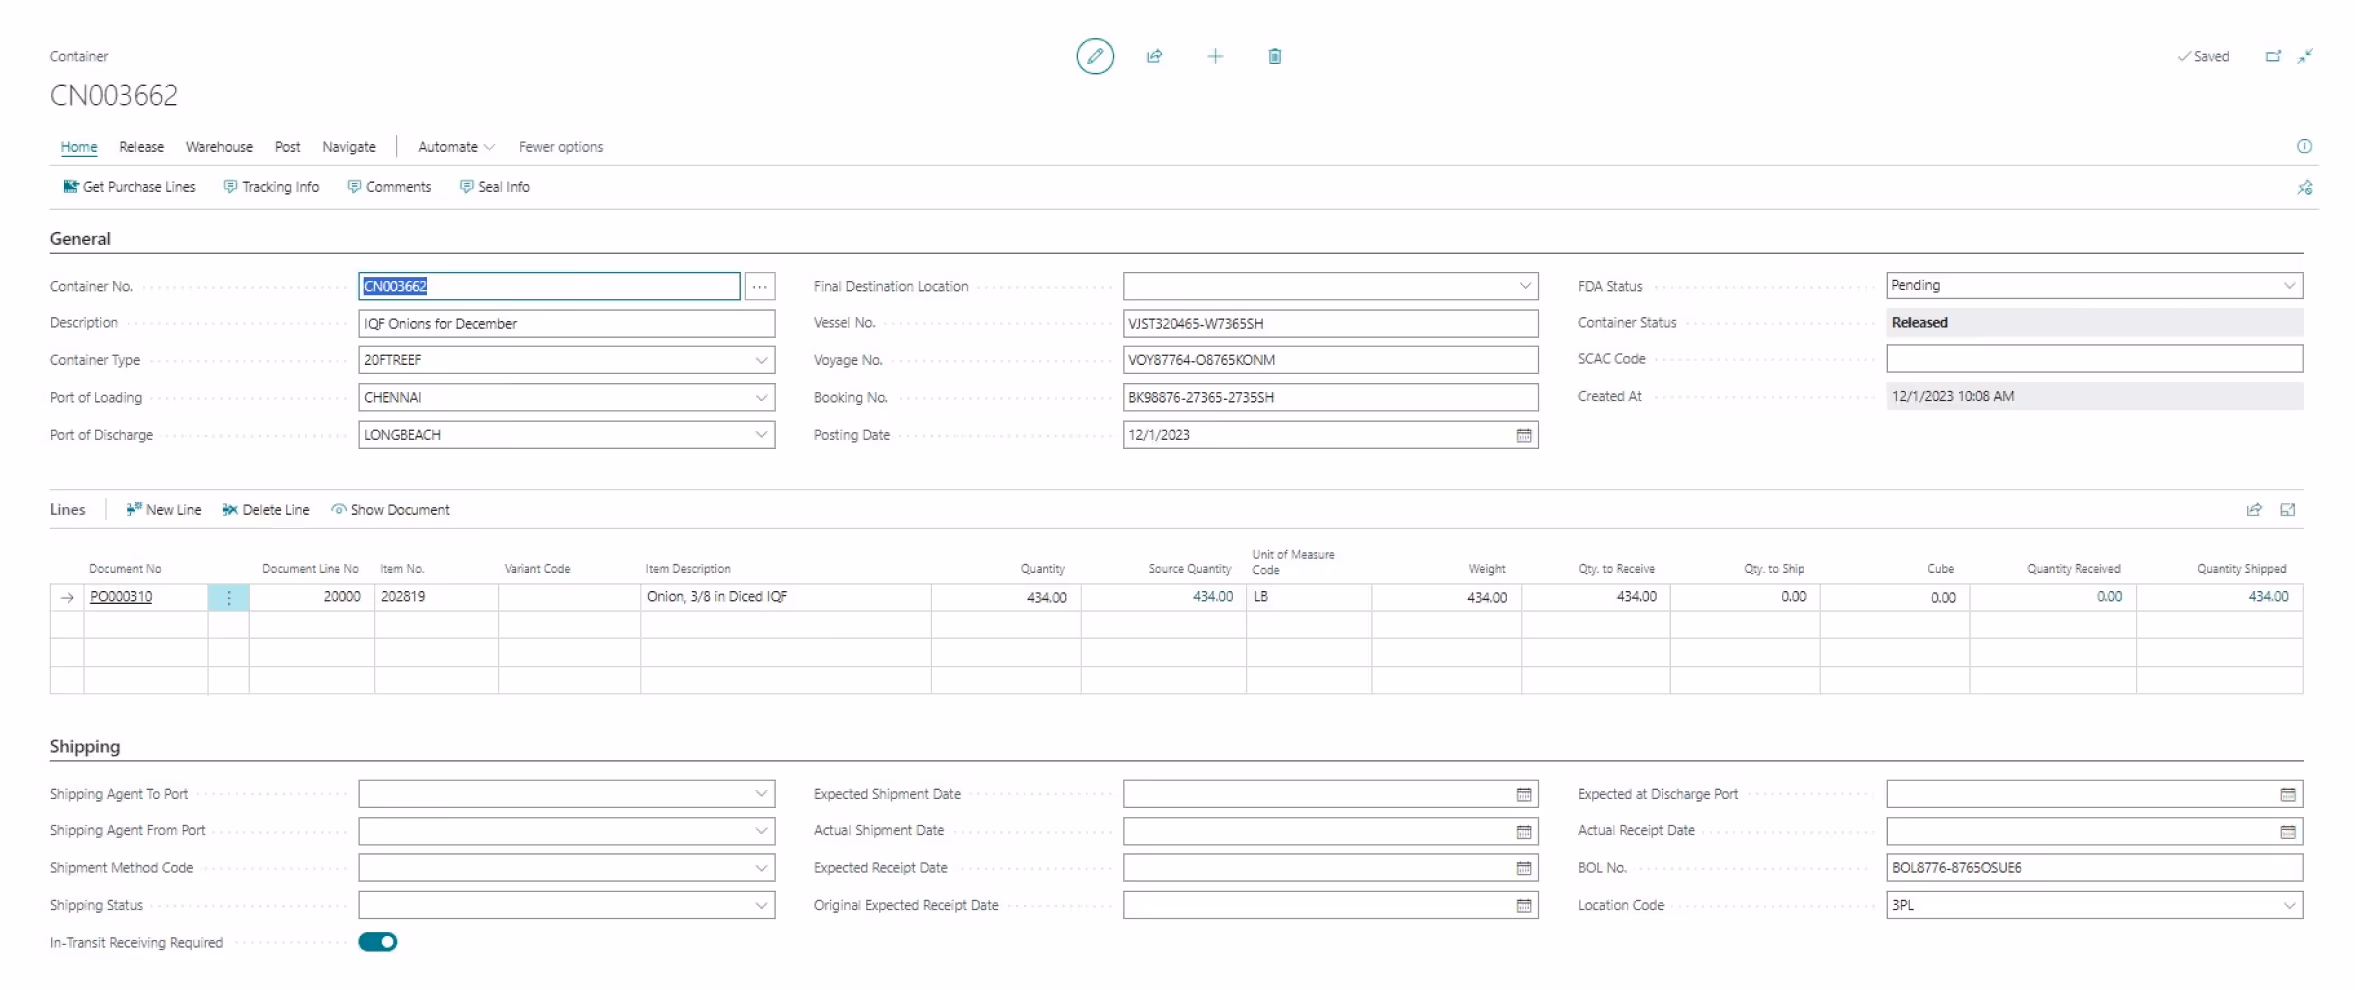
Task: Open Container No. lookup ellipsis button
Action: point(759,286)
